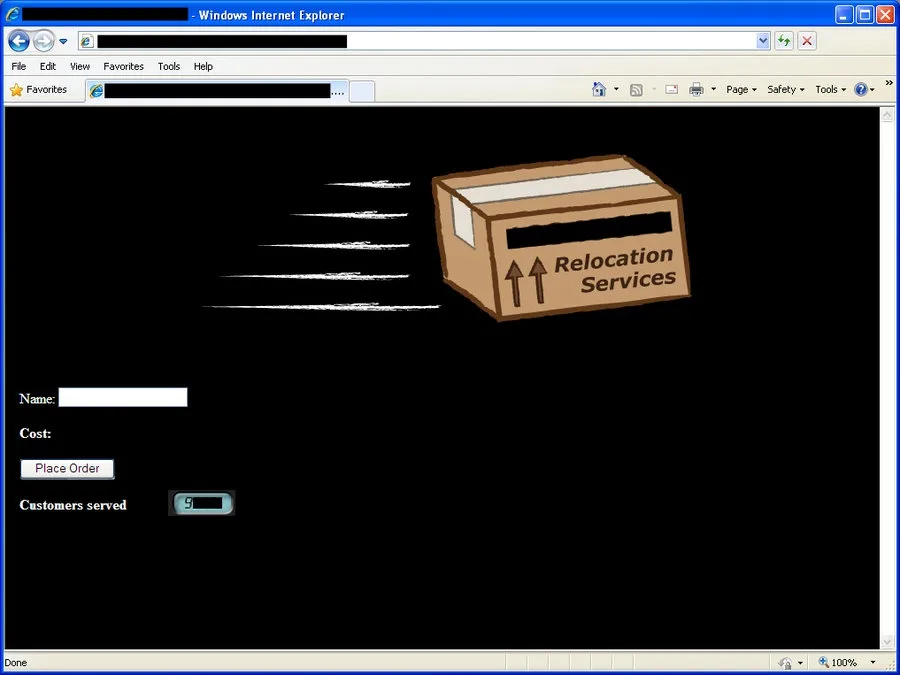Expand the Print options dropdown arrow
The image size is (900, 675).
713,90
